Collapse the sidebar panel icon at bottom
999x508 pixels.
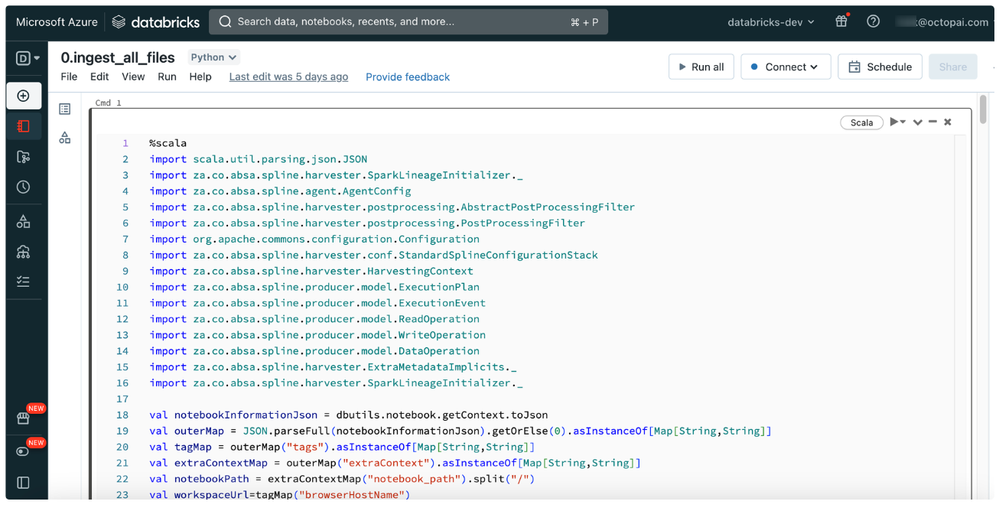[23, 483]
